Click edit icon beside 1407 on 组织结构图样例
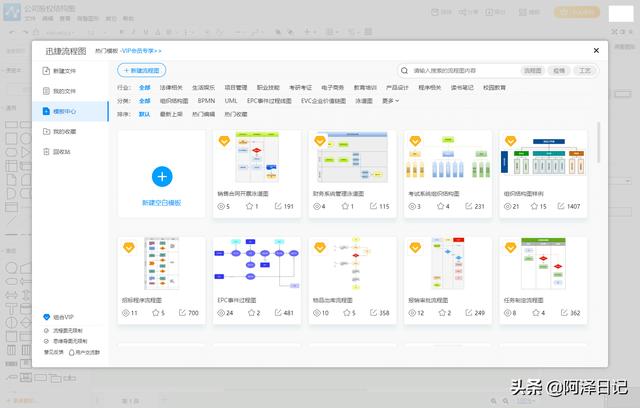This screenshot has width=640, height=408. (561, 206)
